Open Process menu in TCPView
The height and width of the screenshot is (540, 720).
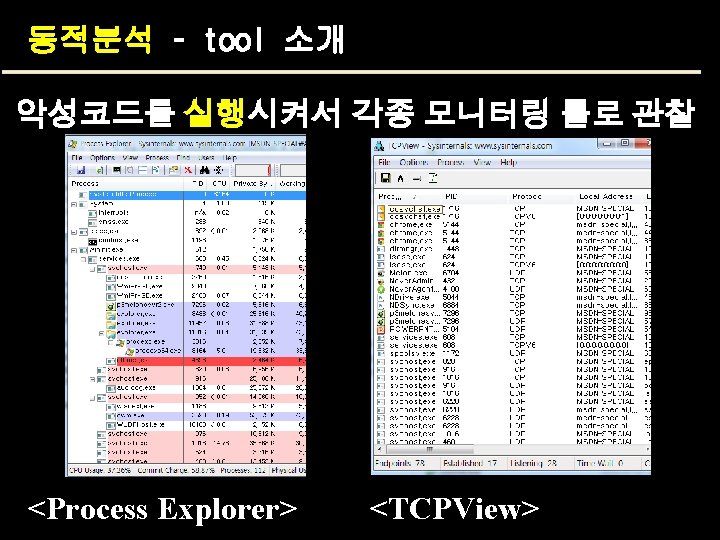coord(450,163)
